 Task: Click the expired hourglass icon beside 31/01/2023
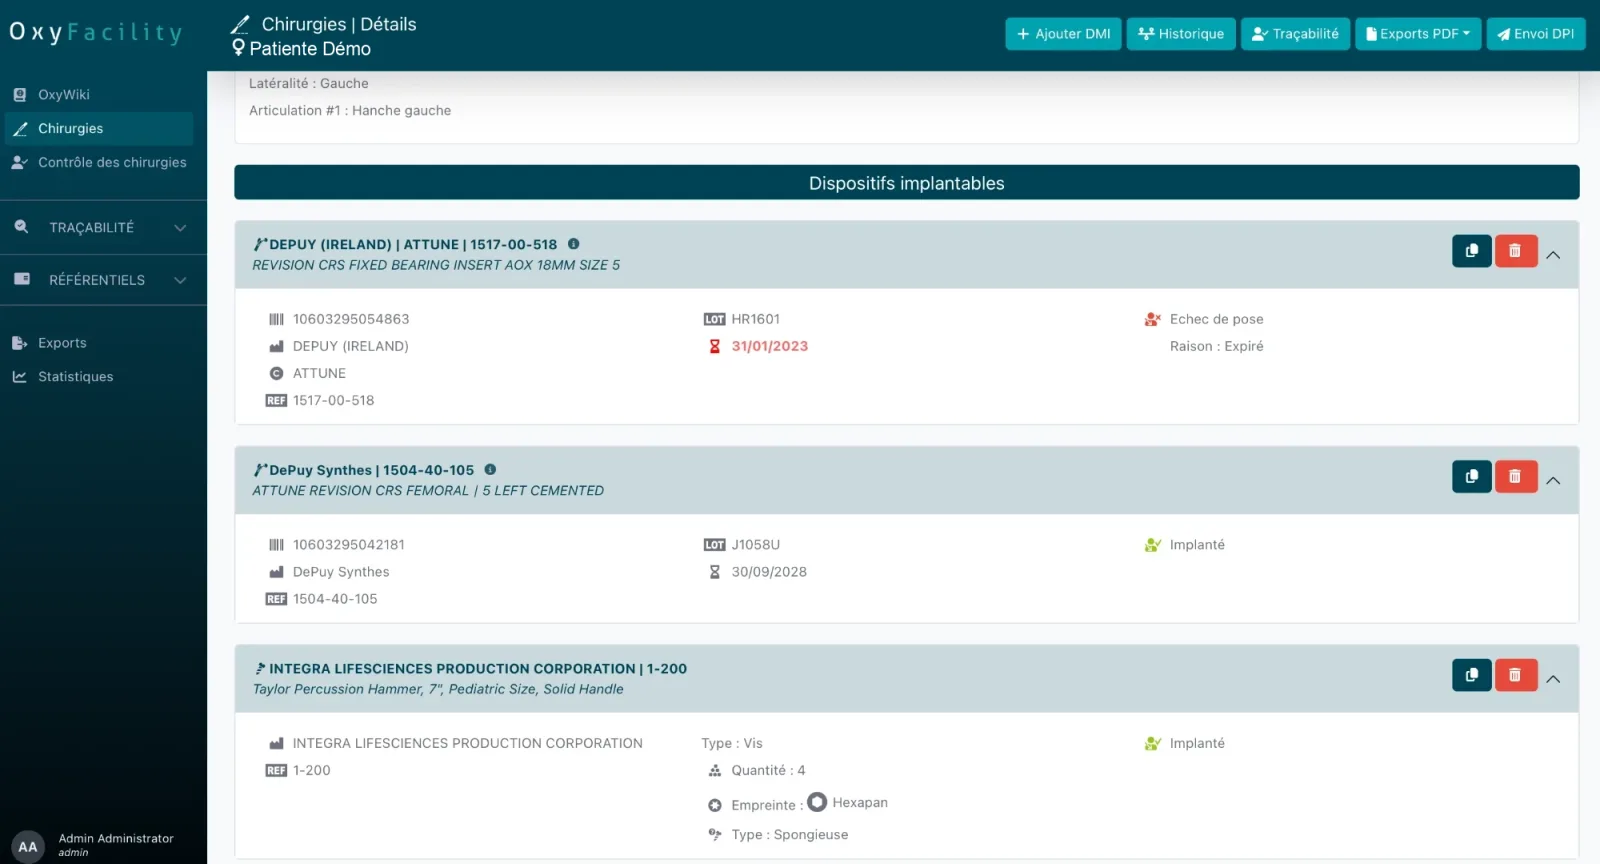[714, 346]
